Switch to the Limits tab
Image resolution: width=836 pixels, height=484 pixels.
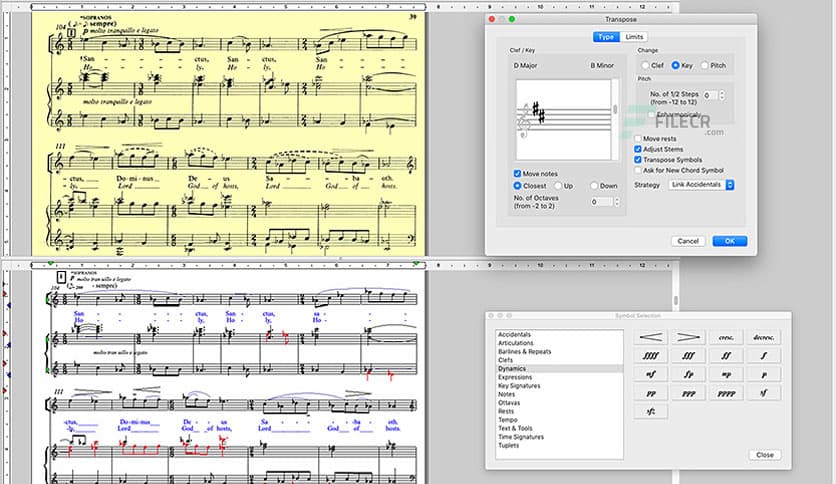[634, 37]
